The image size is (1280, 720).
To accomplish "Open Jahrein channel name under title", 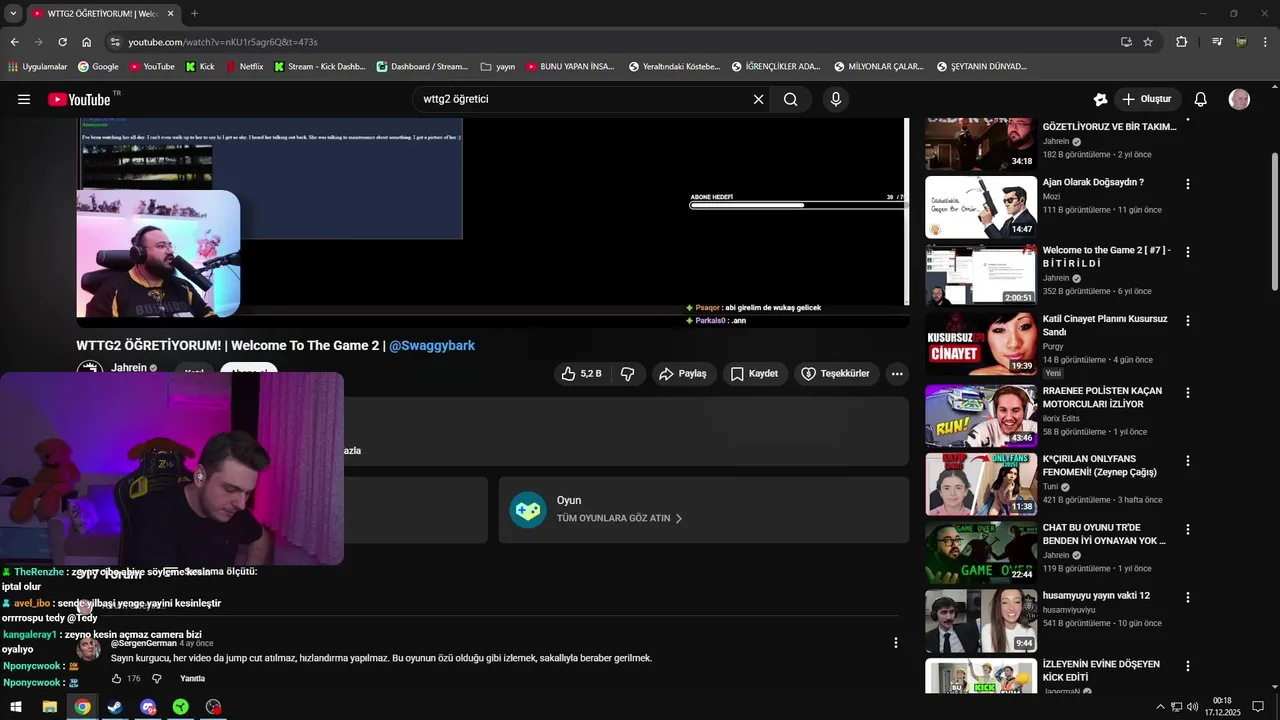I will (x=129, y=368).
